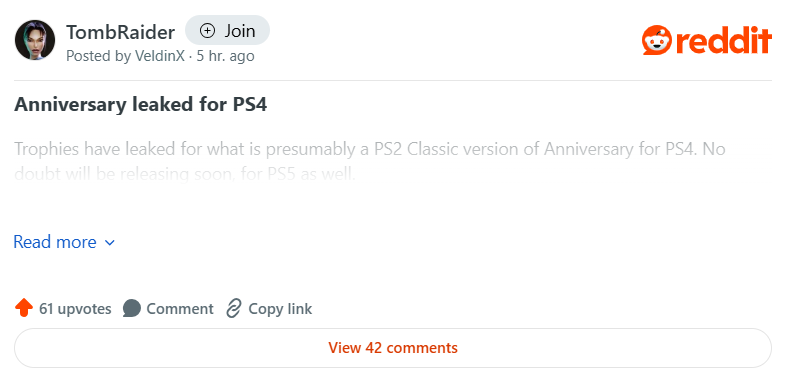Click the 'Posted by' byline text

[x=99, y=56]
